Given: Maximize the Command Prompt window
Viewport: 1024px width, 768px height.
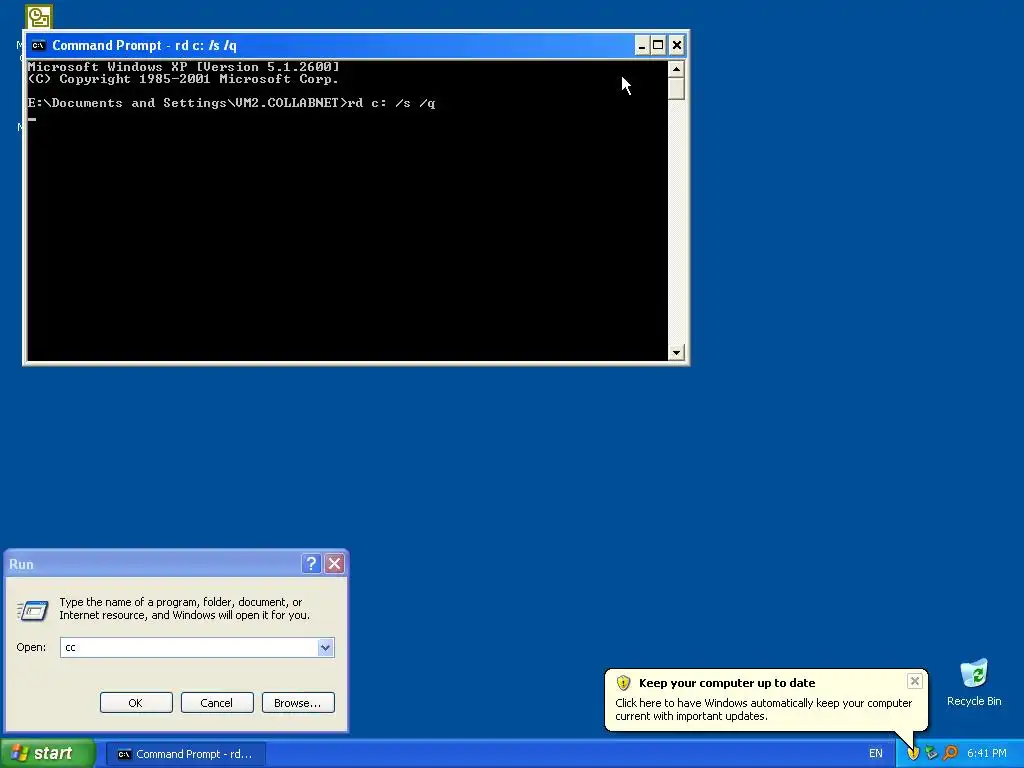Looking at the screenshot, I should pyautogui.click(x=658, y=45).
